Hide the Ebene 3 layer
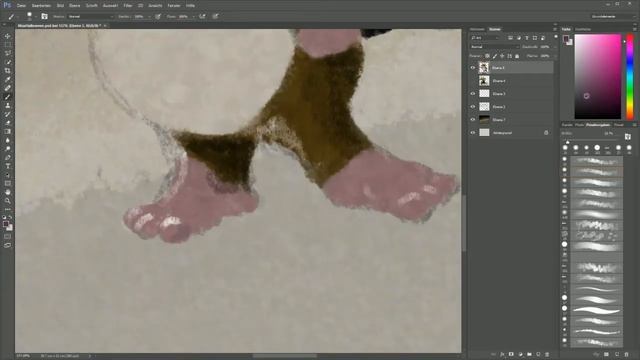The image size is (640, 360). (x=473, y=94)
